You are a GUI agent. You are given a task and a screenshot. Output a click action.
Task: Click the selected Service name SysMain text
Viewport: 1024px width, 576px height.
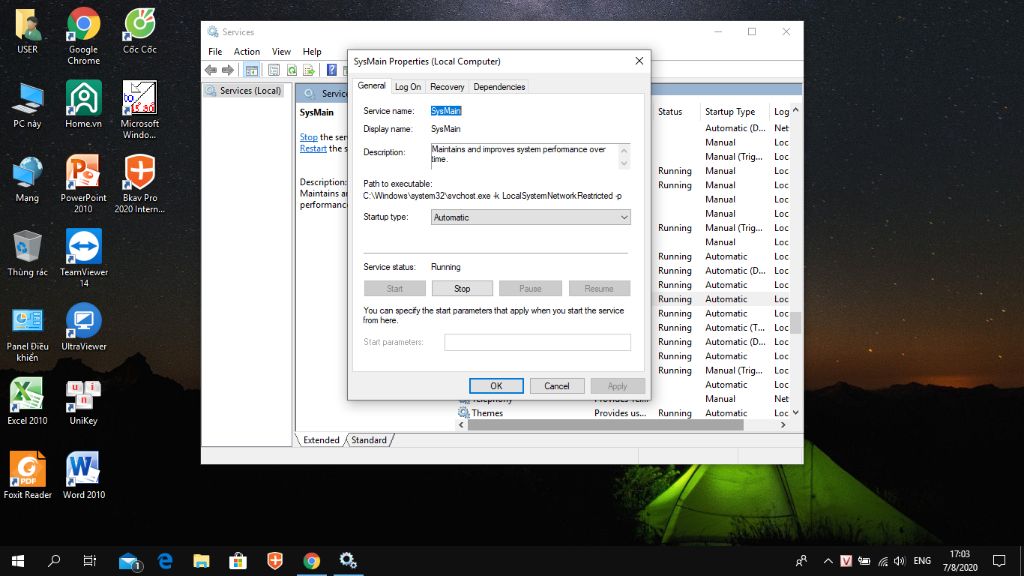pyautogui.click(x=446, y=111)
